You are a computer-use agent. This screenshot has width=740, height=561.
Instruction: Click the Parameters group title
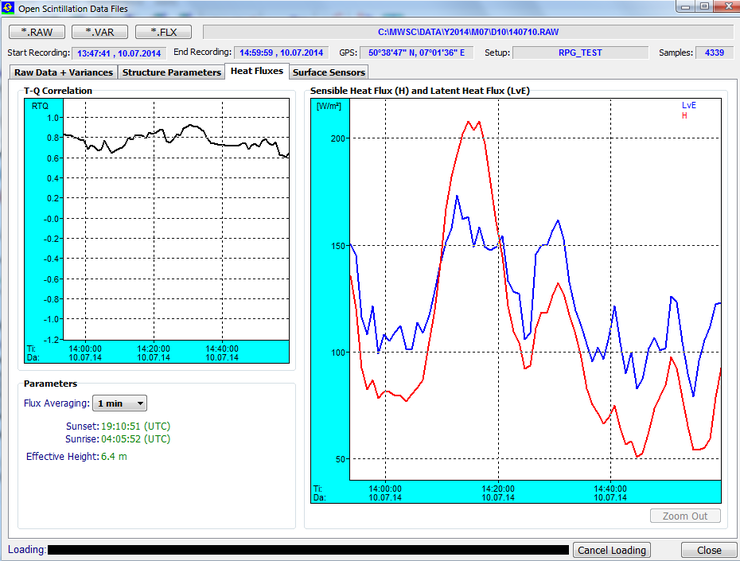(x=50, y=384)
